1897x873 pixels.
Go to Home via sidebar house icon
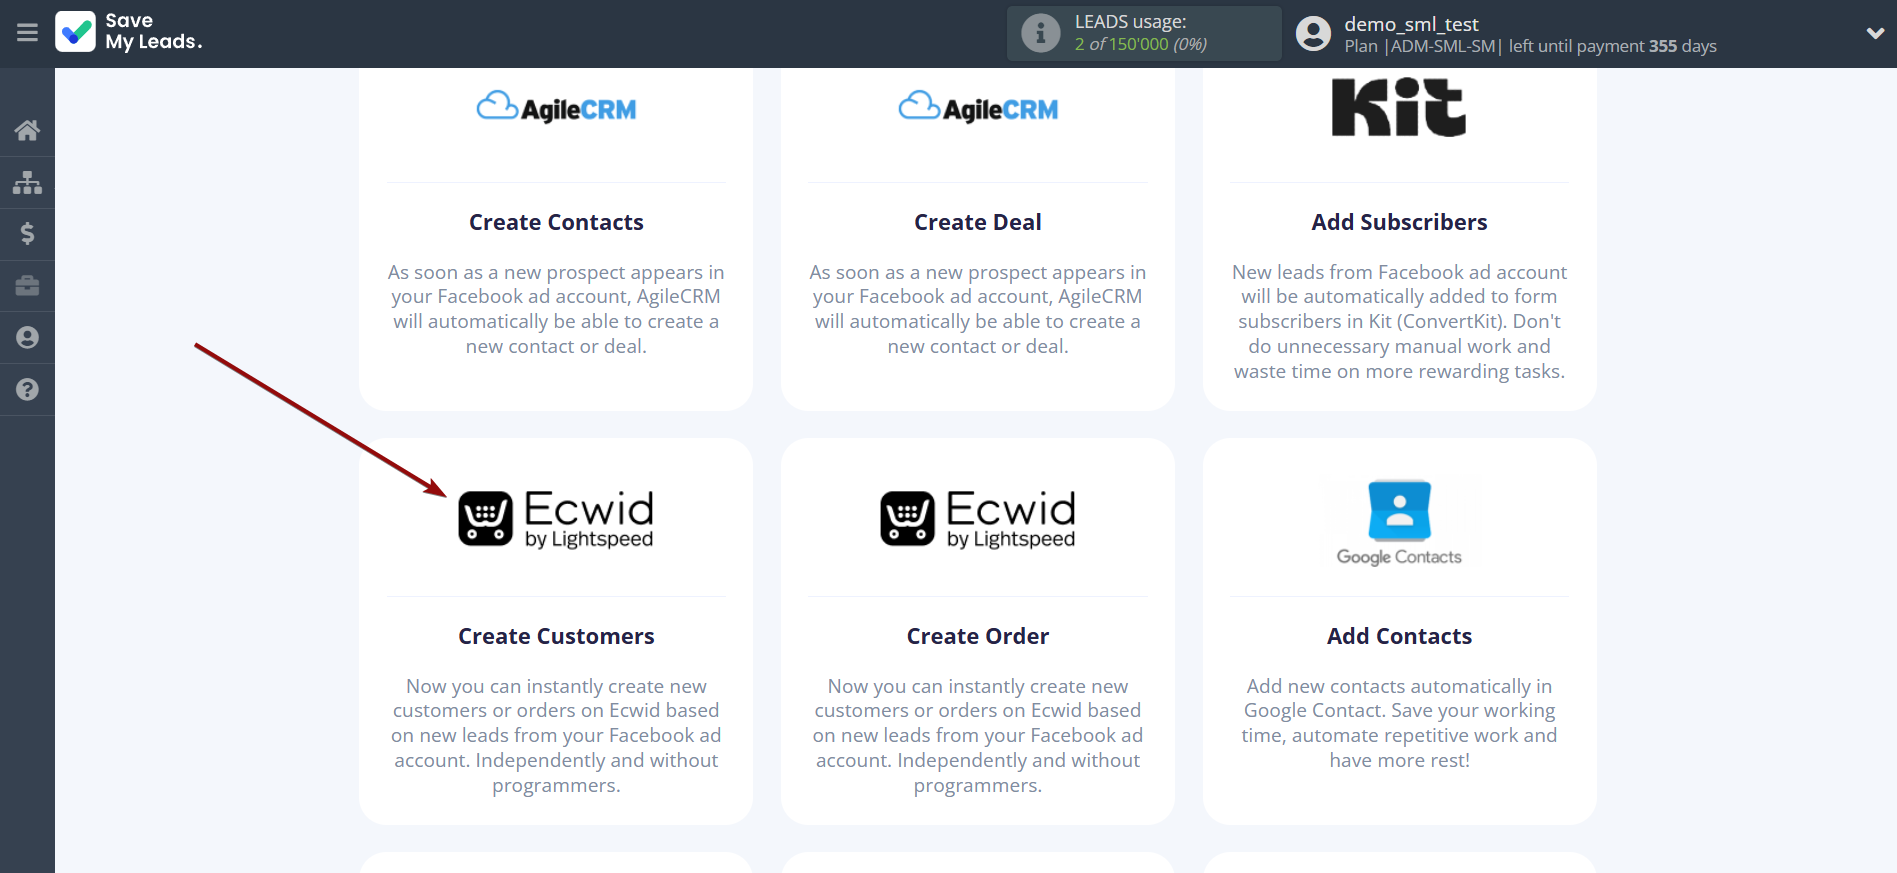click(27, 130)
